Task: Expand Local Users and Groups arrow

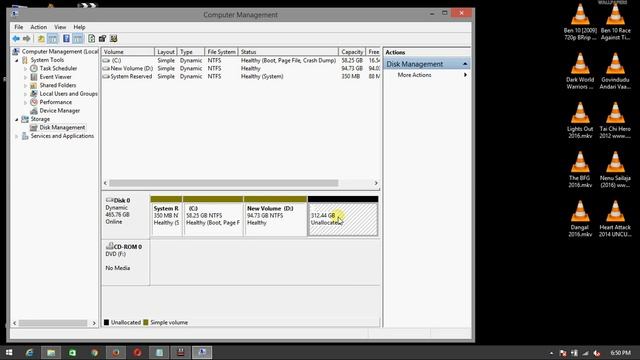Action: click(25, 94)
